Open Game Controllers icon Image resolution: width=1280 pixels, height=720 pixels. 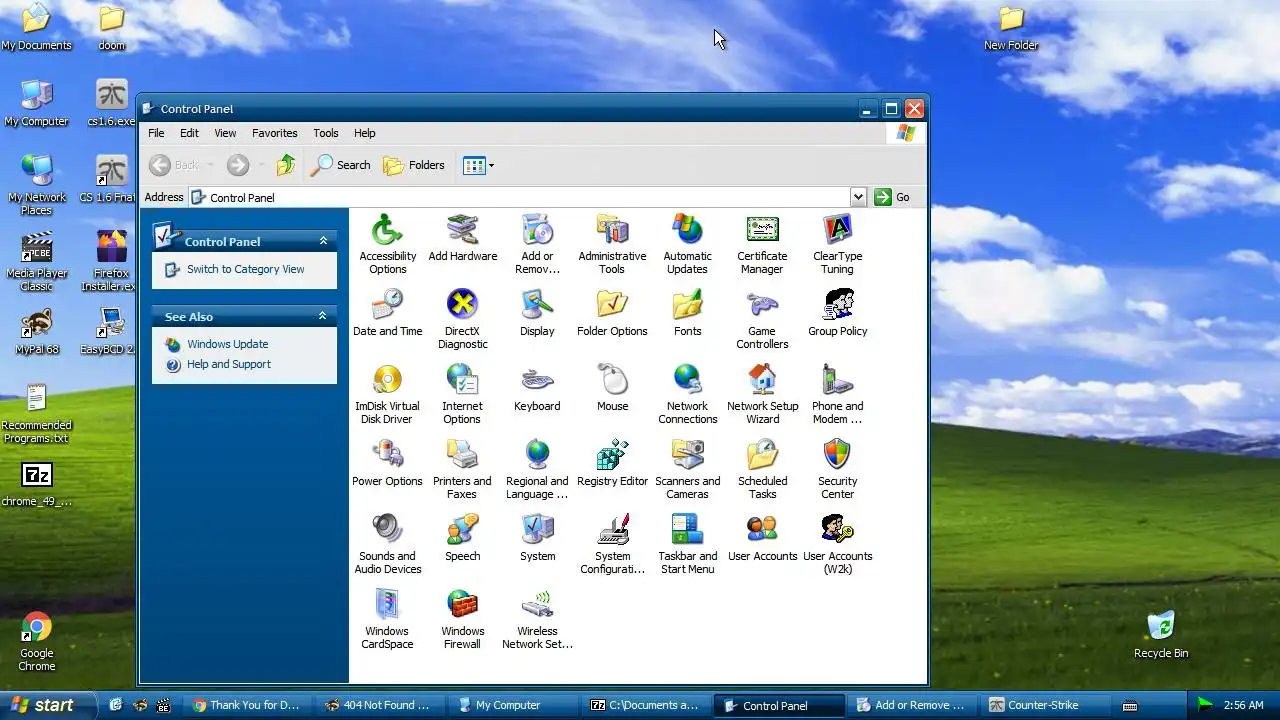[x=762, y=319]
